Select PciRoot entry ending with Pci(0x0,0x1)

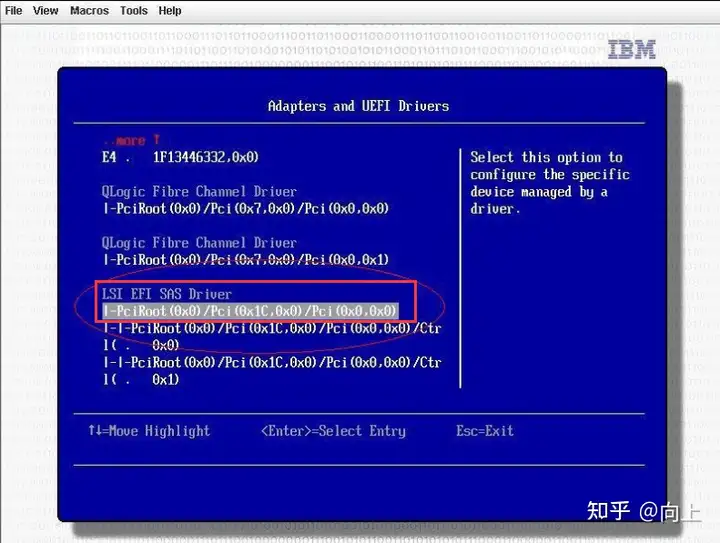tap(246, 260)
